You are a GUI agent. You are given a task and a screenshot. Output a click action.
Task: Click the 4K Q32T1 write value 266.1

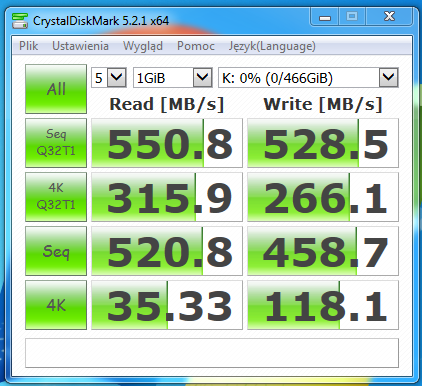pyautogui.click(x=323, y=197)
